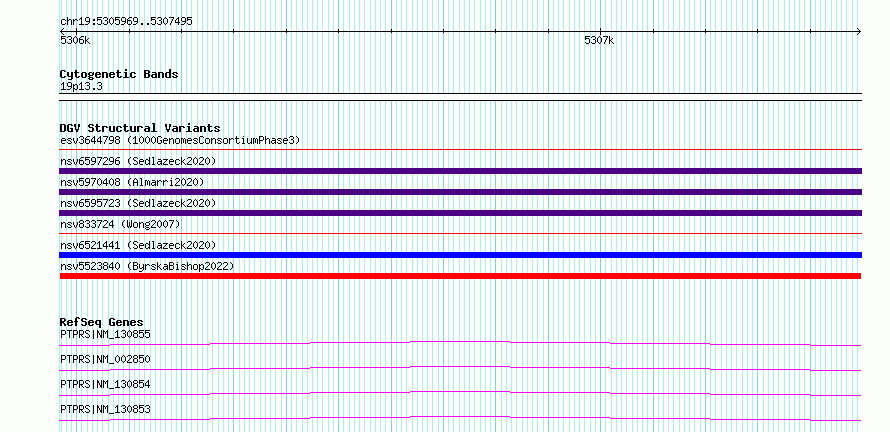The image size is (890, 432).
Task: Click the magenta line of PTPRS|NM_002850
Action: (x=460, y=367)
